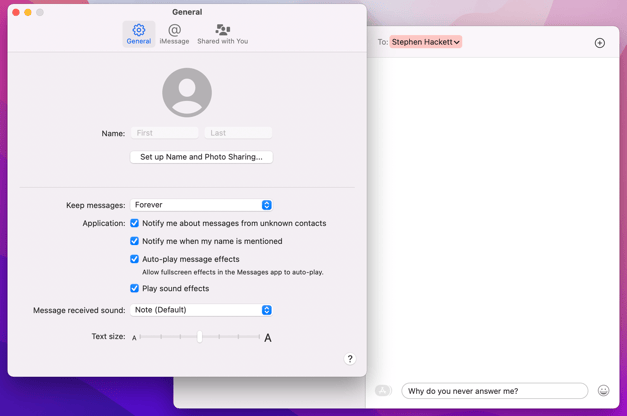Click the message text field
The width and height of the screenshot is (627, 416).
point(495,391)
